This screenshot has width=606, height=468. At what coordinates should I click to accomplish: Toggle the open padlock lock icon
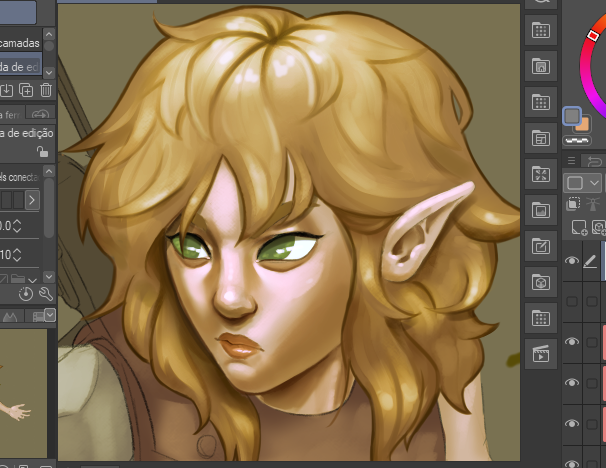click(x=42, y=151)
